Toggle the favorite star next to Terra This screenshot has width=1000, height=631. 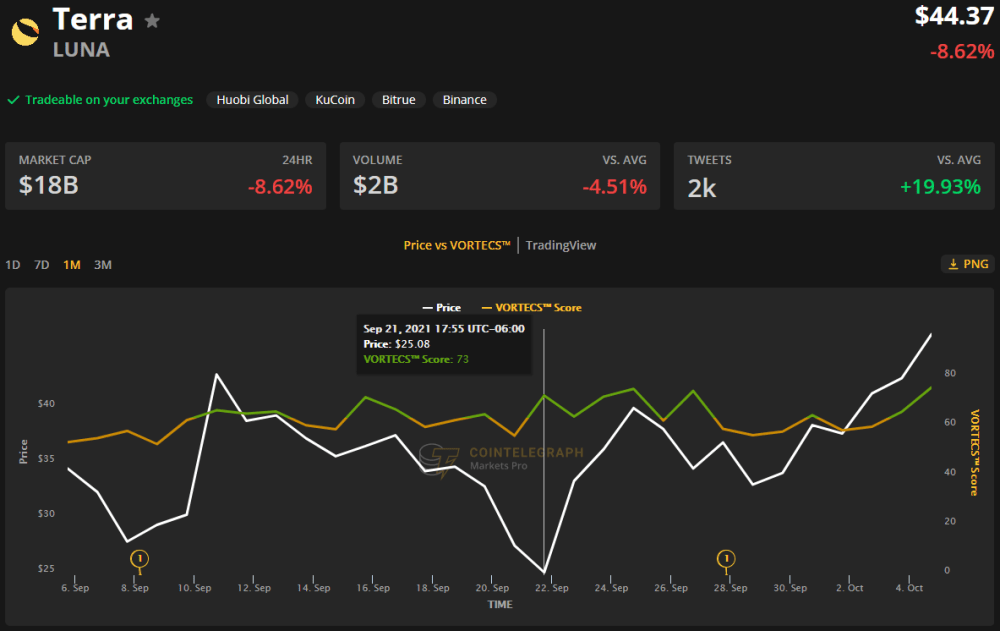152,21
